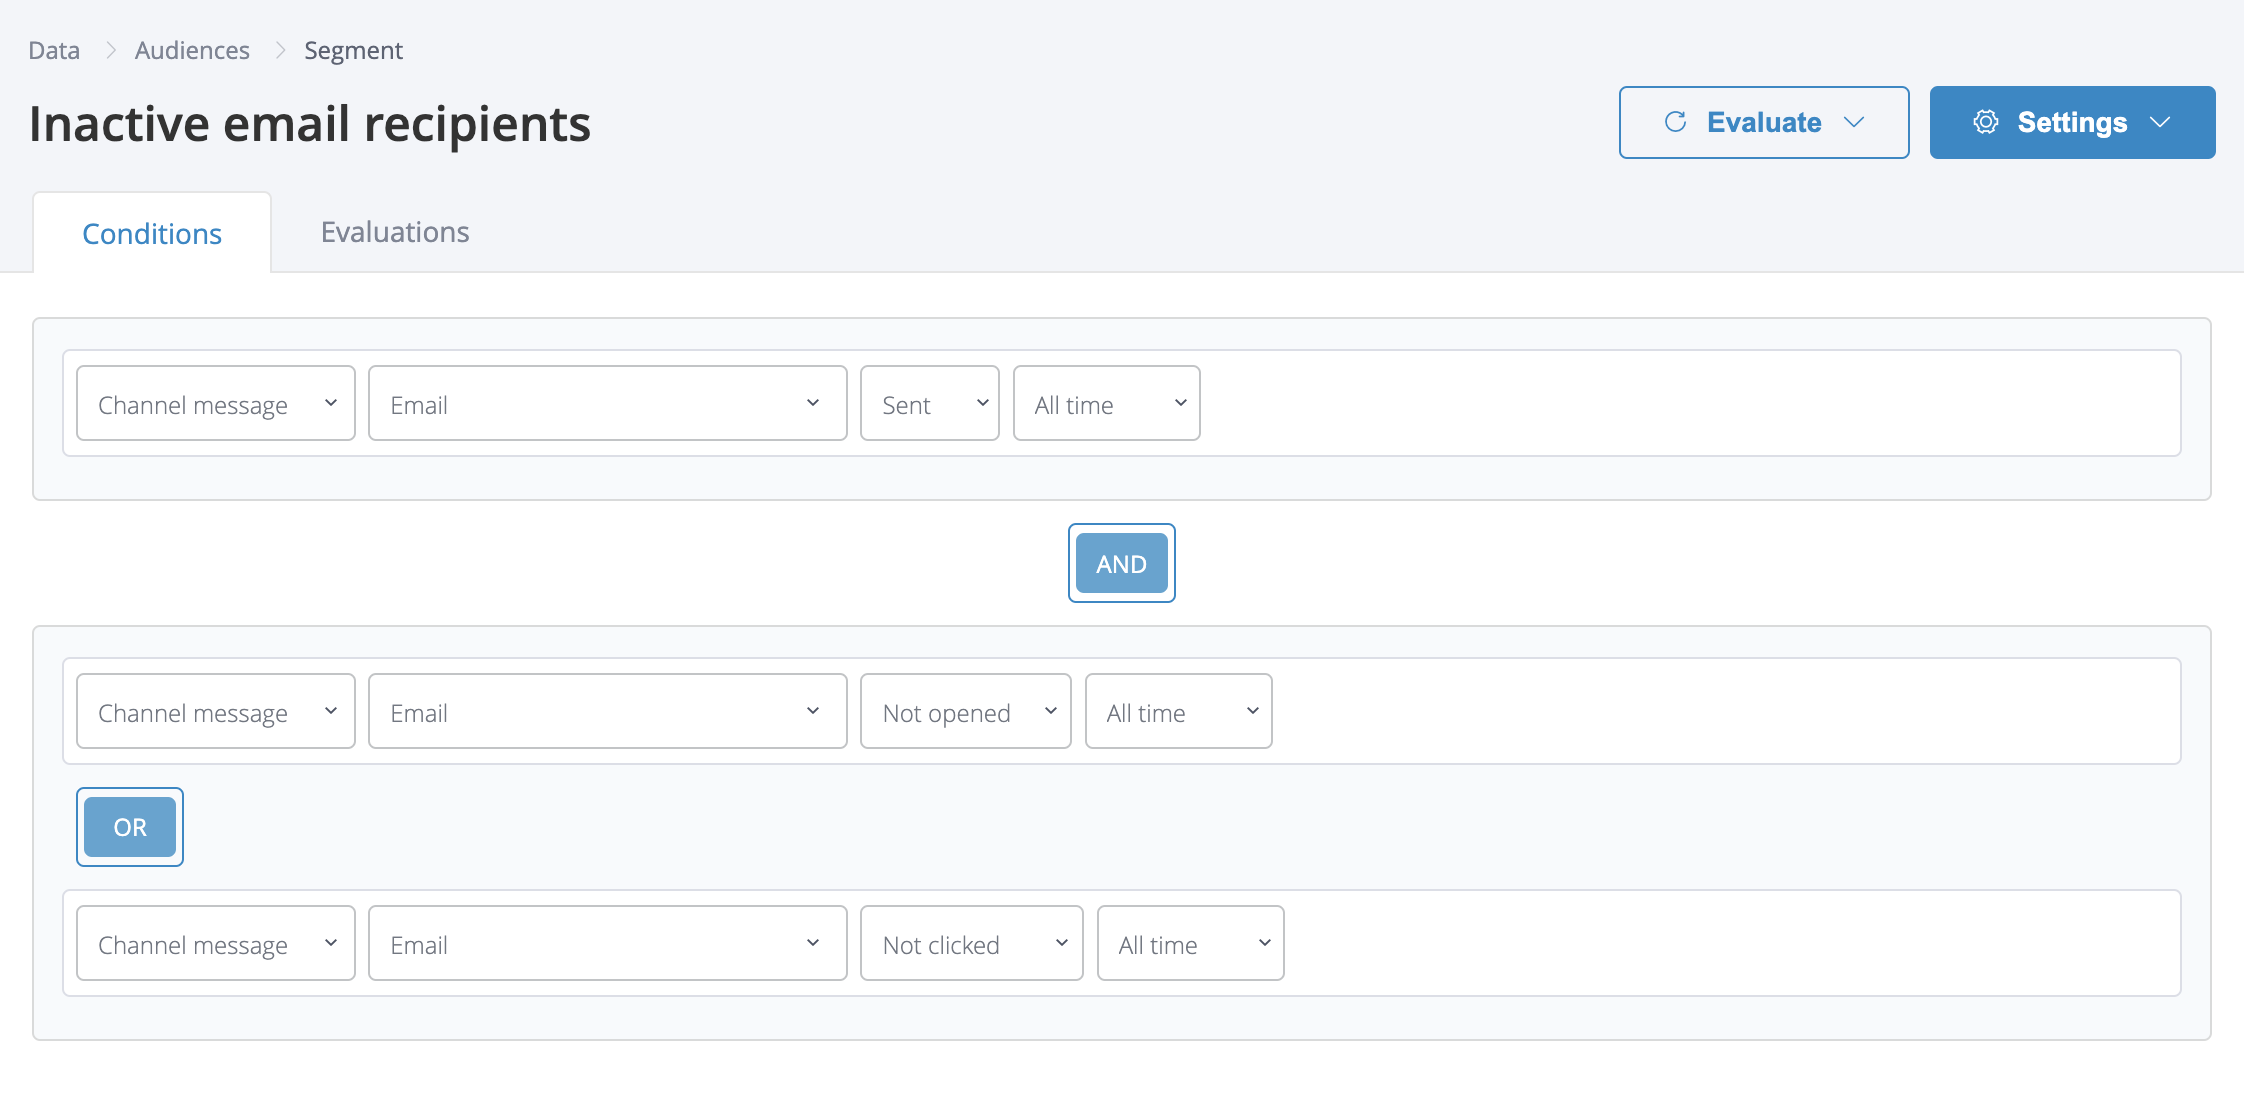Open Channel message dropdown in Not opened row
The width and height of the screenshot is (2244, 1094).
216,712
